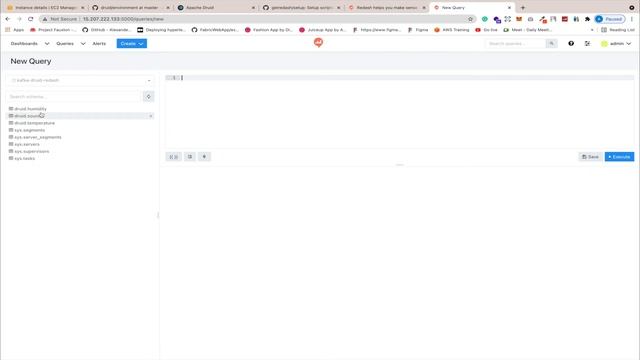
Task: Click the Search schema input field
Action: (73, 97)
